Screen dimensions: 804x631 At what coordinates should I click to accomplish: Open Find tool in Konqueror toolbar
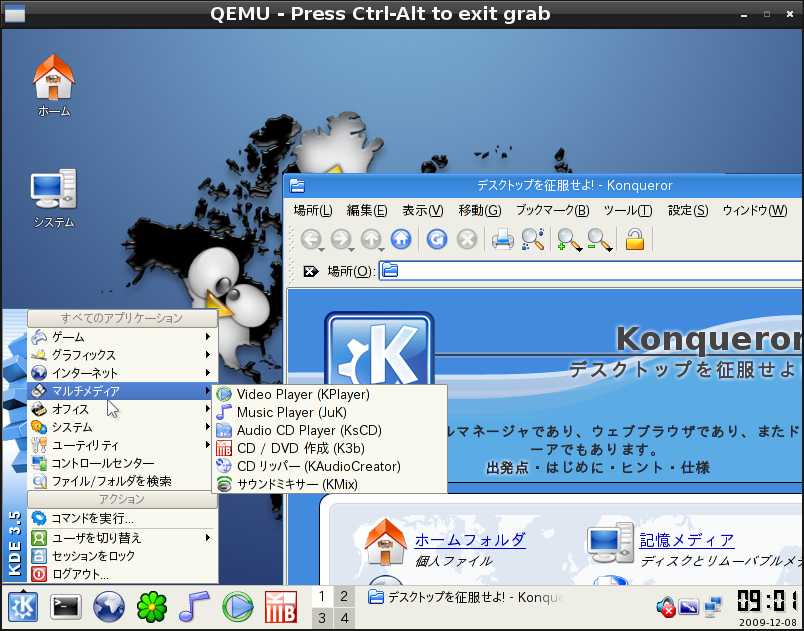coord(533,239)
